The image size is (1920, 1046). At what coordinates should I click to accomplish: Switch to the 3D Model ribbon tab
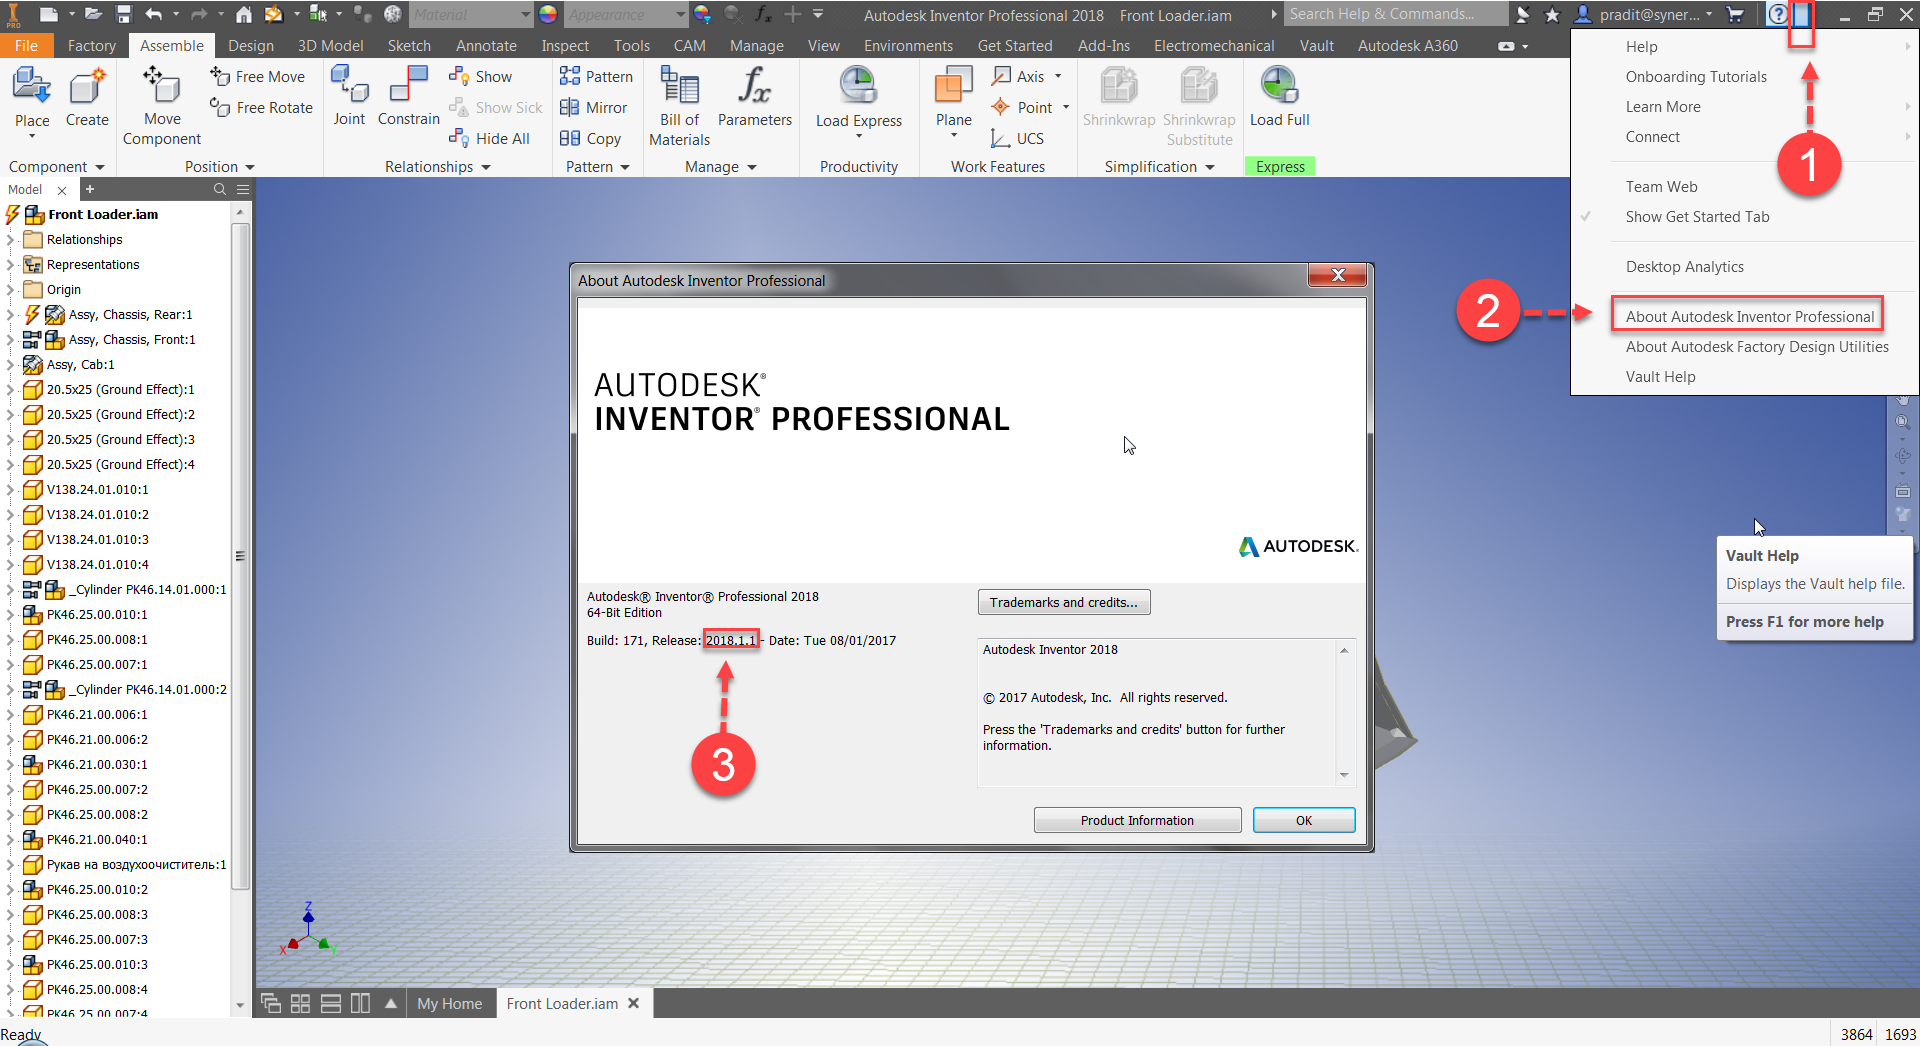[330, 46]
